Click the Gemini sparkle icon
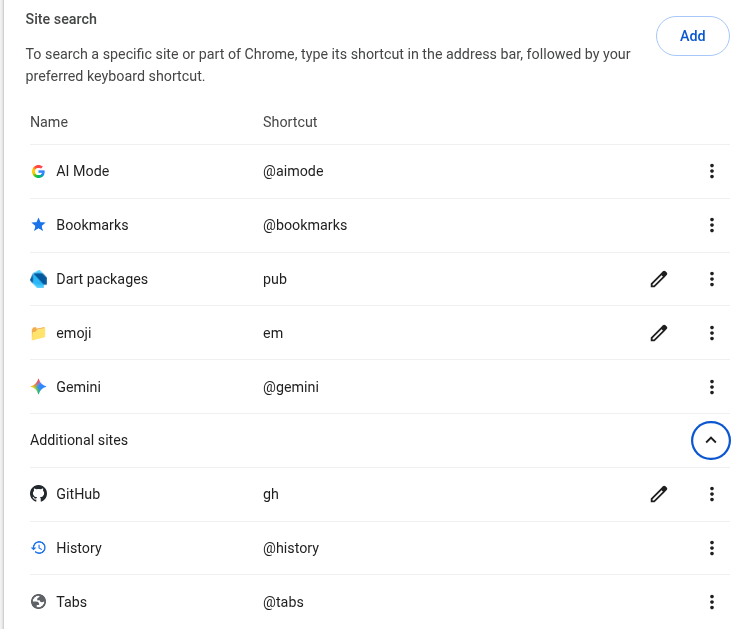The image size is (751, 629). tap(38, 387)
